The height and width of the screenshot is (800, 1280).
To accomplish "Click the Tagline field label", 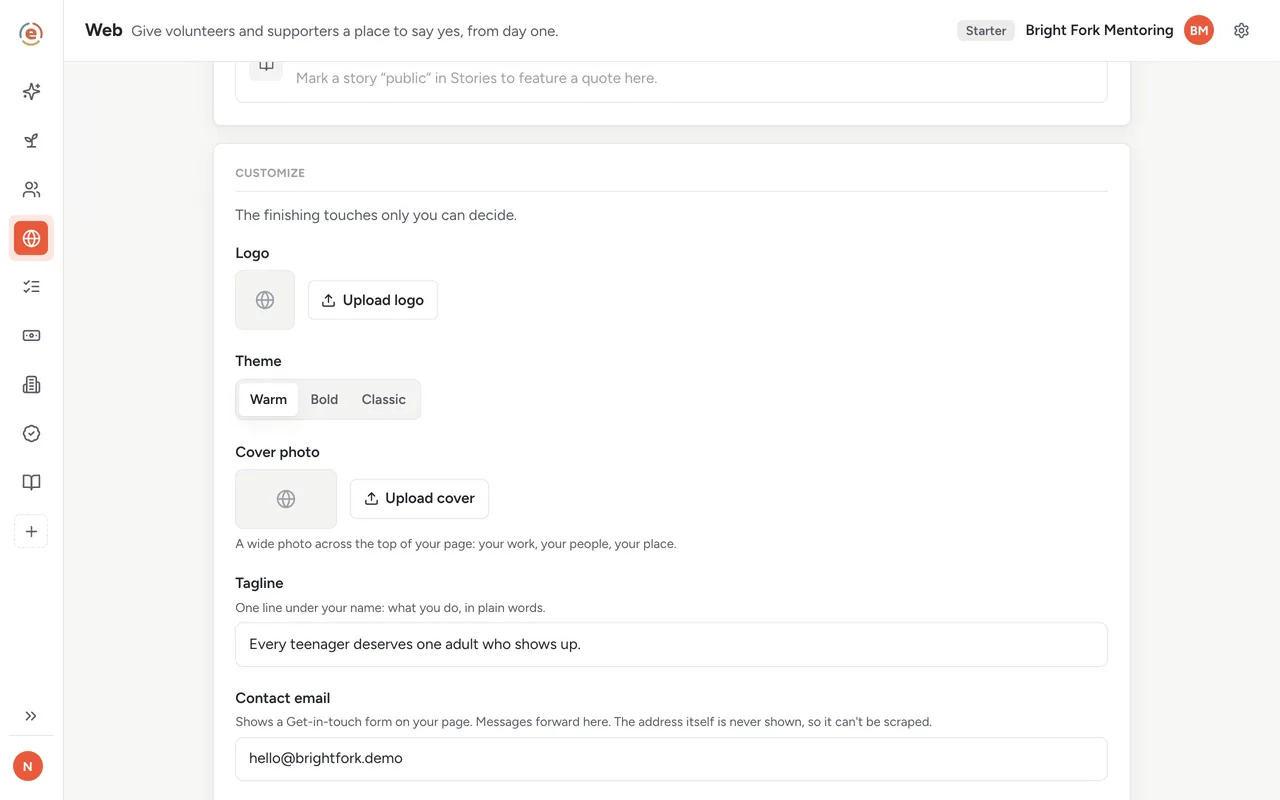I will [x=259, y=583].
